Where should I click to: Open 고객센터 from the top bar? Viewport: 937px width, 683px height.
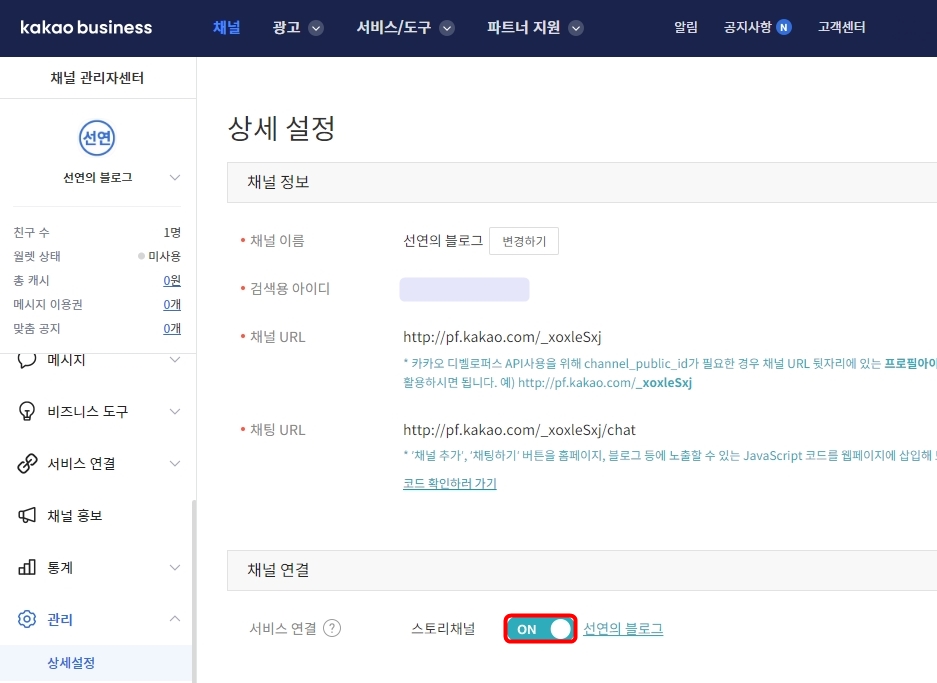pyautogui.click(x=841, y=29)
